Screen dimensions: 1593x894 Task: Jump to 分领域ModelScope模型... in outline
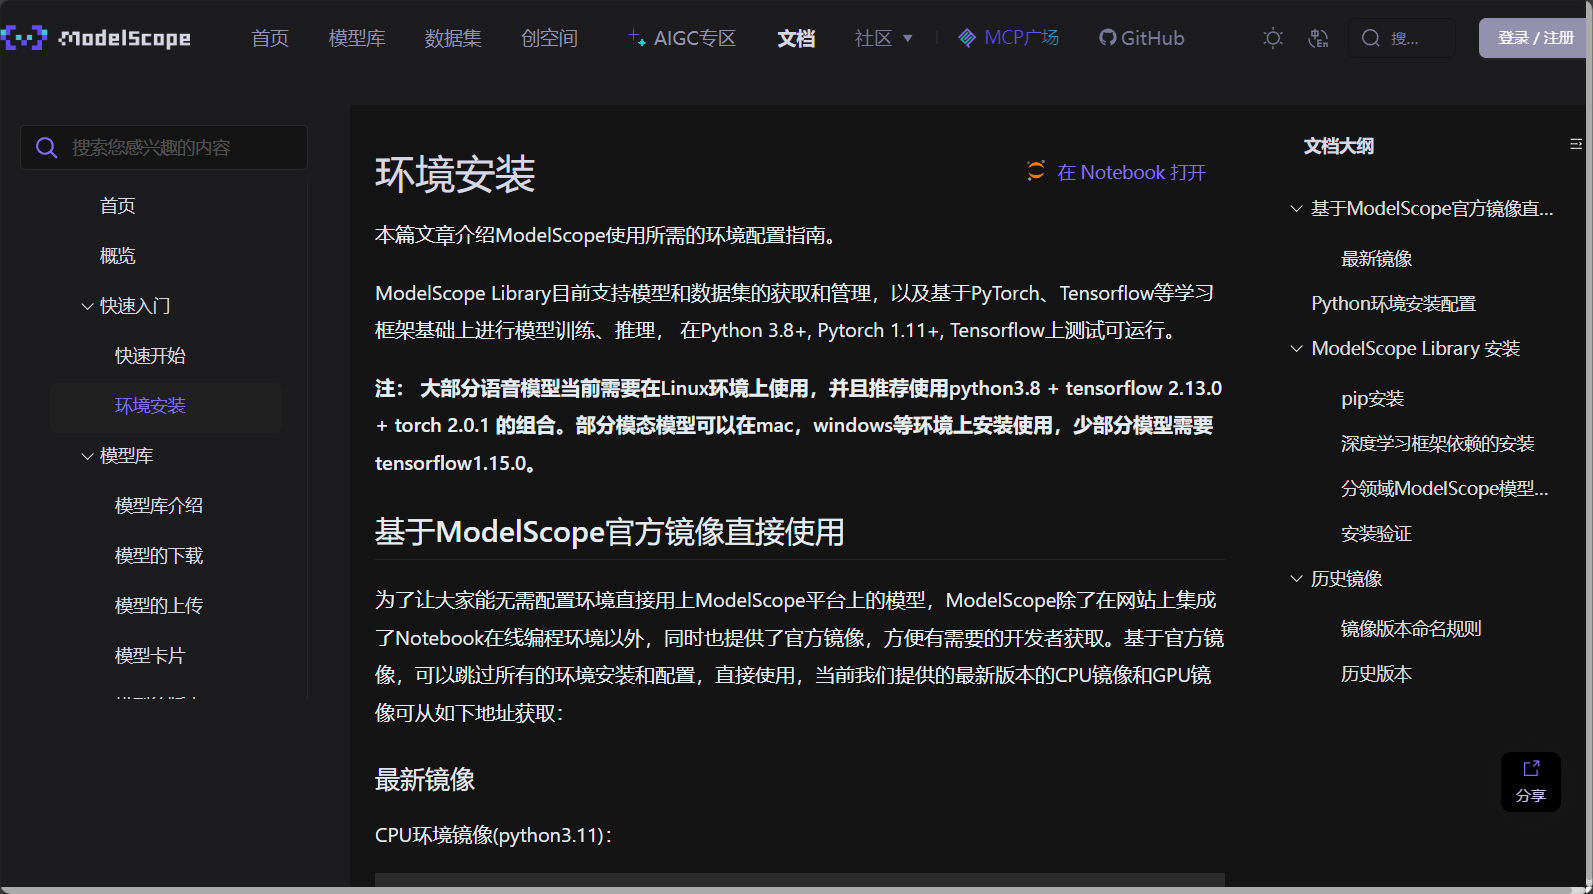[x=1444, y=489]
